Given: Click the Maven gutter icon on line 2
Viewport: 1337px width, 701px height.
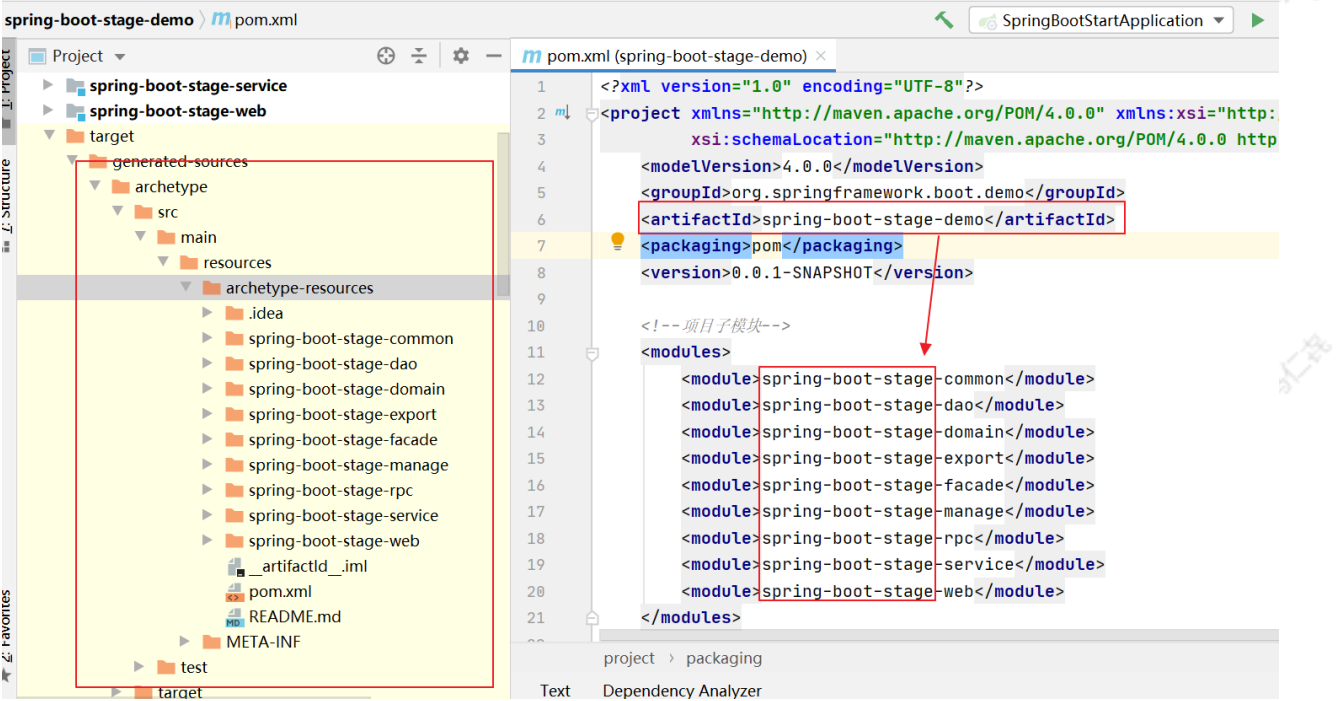Looking at the screenshot, I should tap(562, 113).
